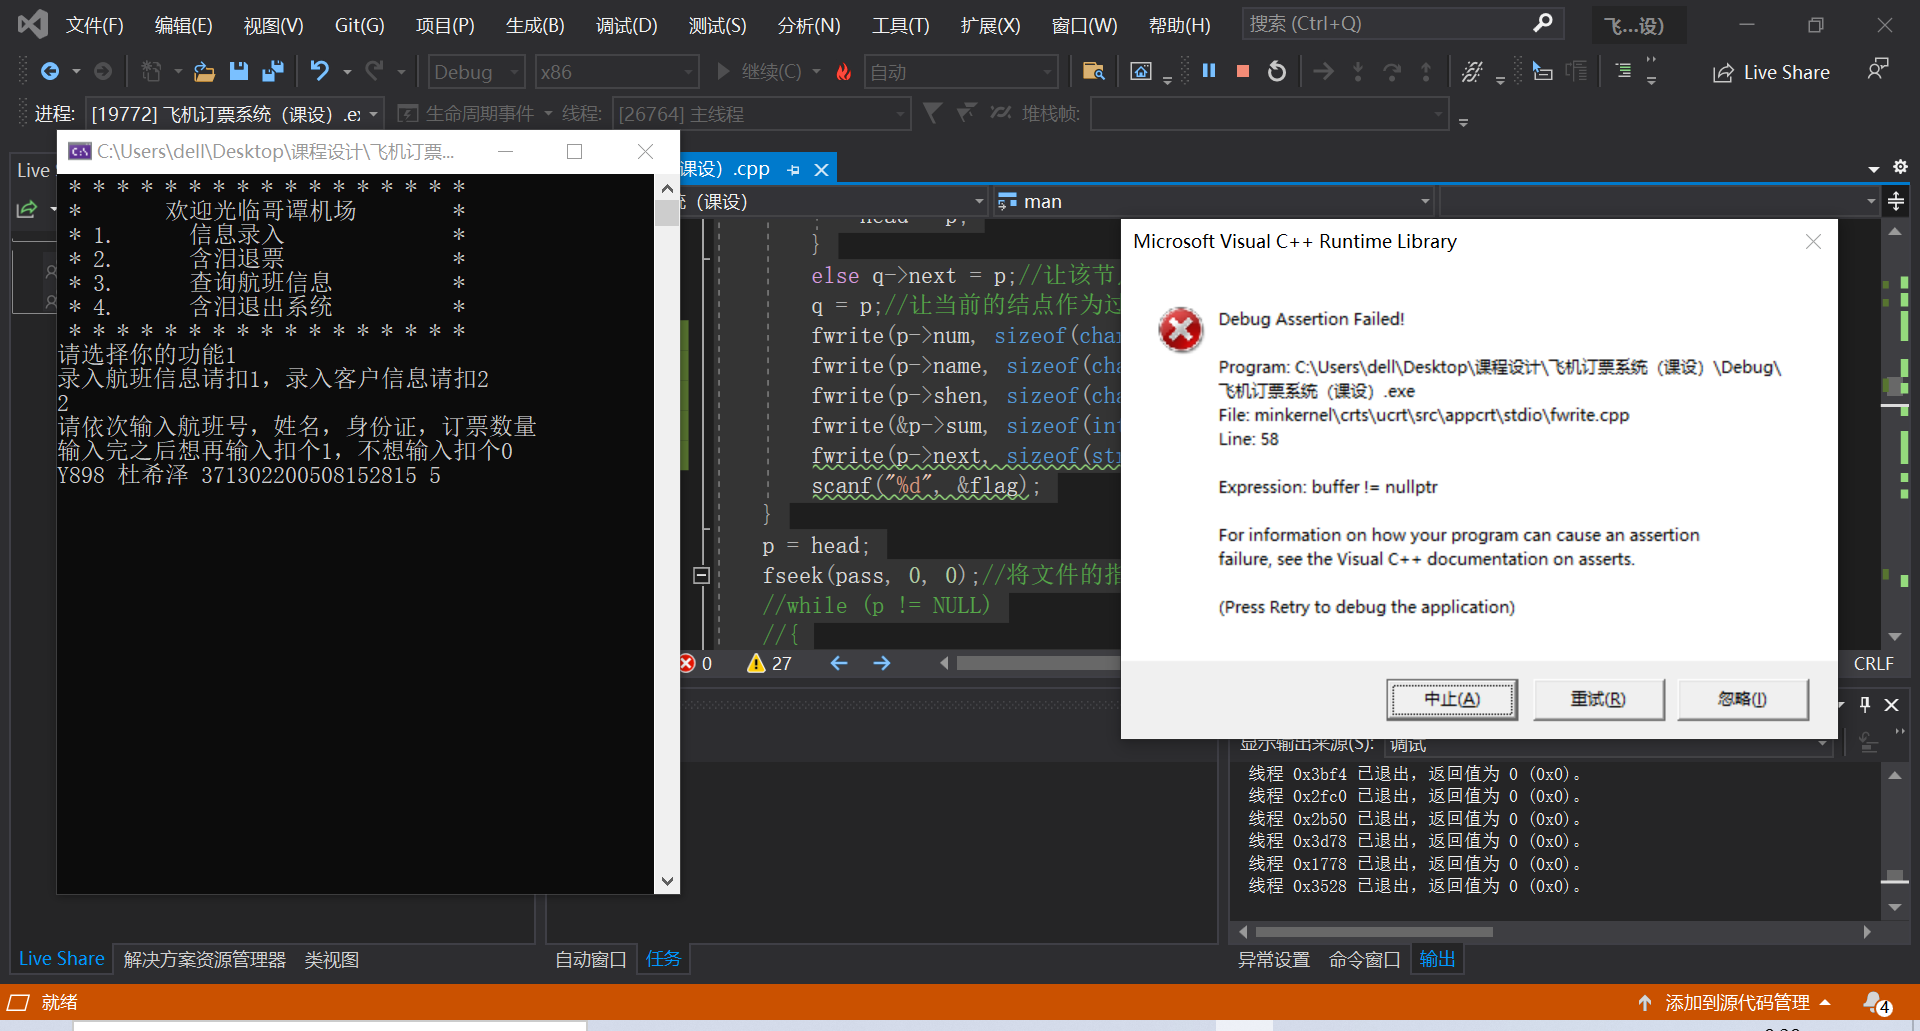Open the 工具(T) menu
The height and width of the screenshot is (1031, 1920).
(x=900, y=25)
